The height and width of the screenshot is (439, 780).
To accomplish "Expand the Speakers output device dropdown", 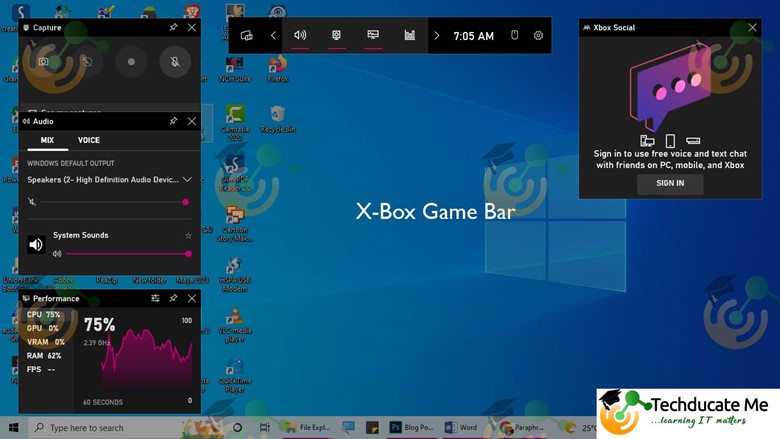I will 187,180.
